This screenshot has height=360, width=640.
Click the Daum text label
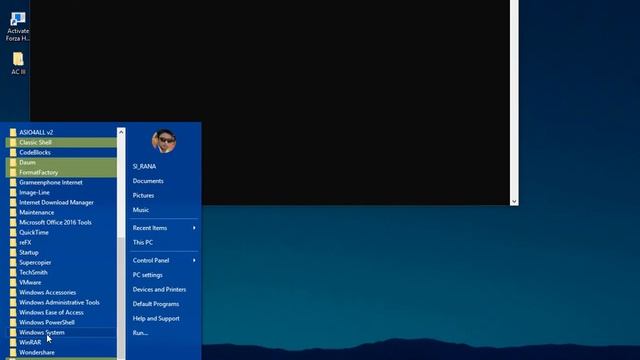[27, 162]
